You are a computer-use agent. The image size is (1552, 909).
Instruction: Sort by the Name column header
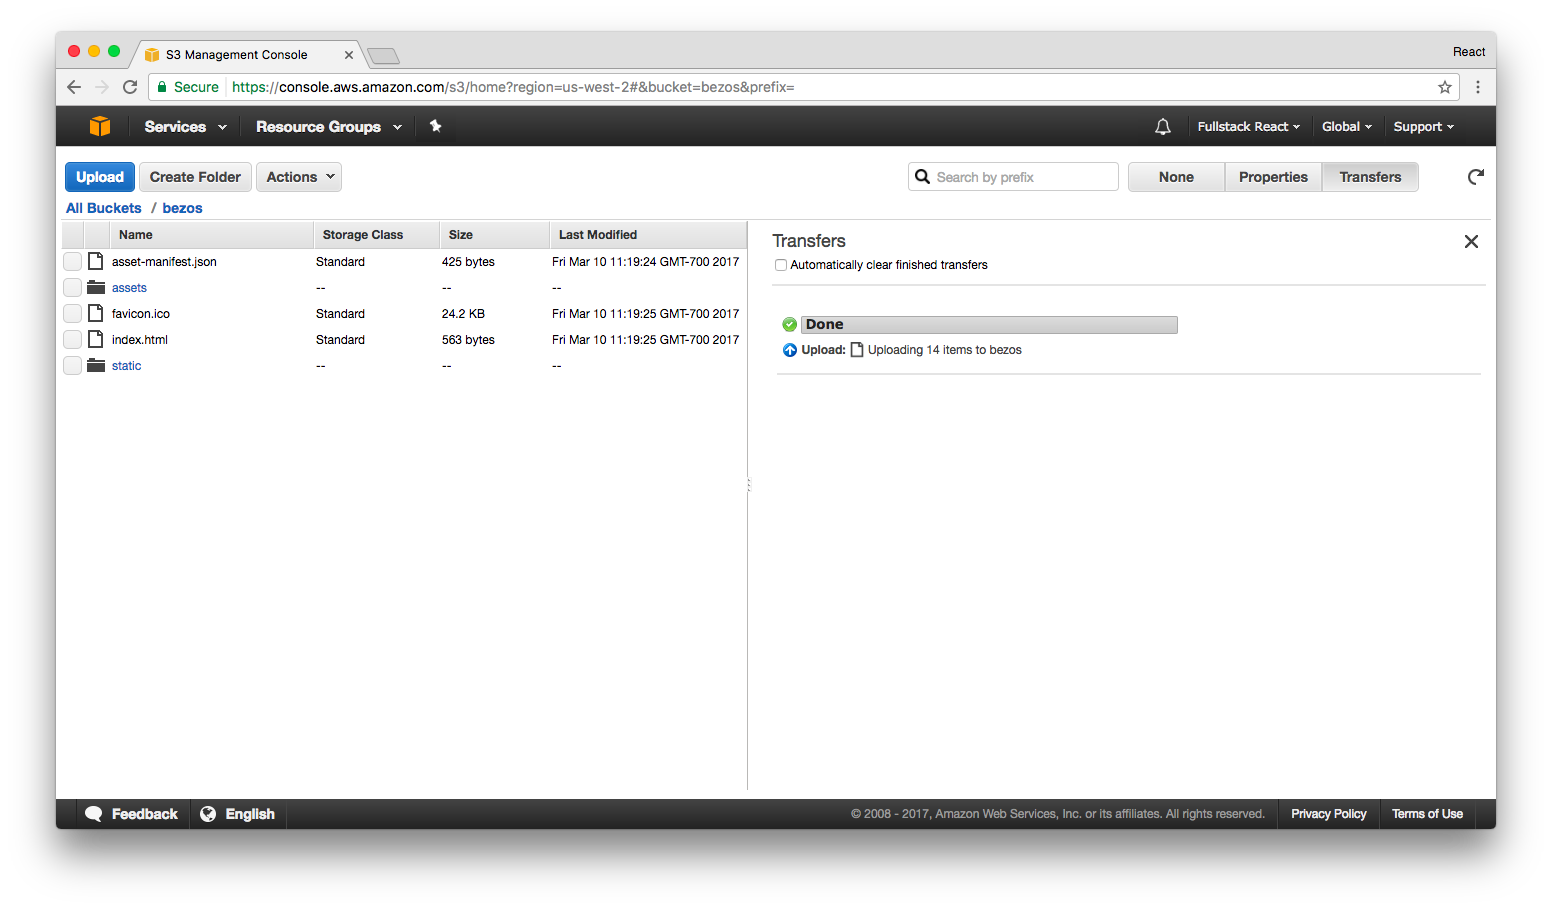click(x=211, y=235)
